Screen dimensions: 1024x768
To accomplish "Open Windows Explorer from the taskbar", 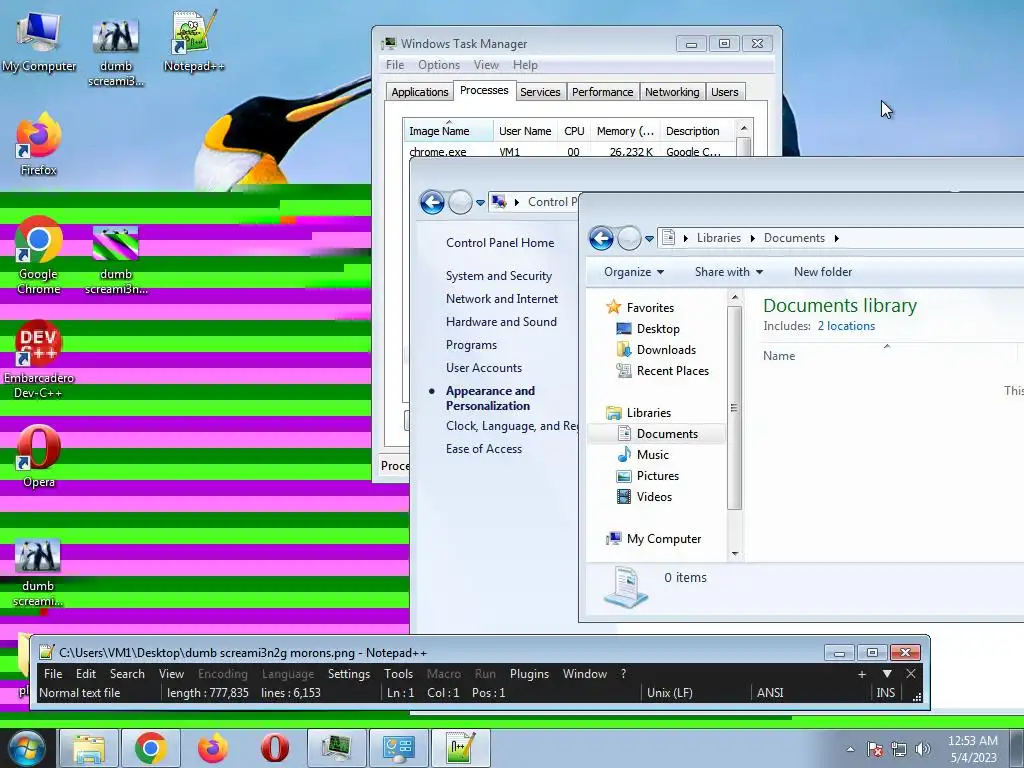I will click(x=89, y=748).
